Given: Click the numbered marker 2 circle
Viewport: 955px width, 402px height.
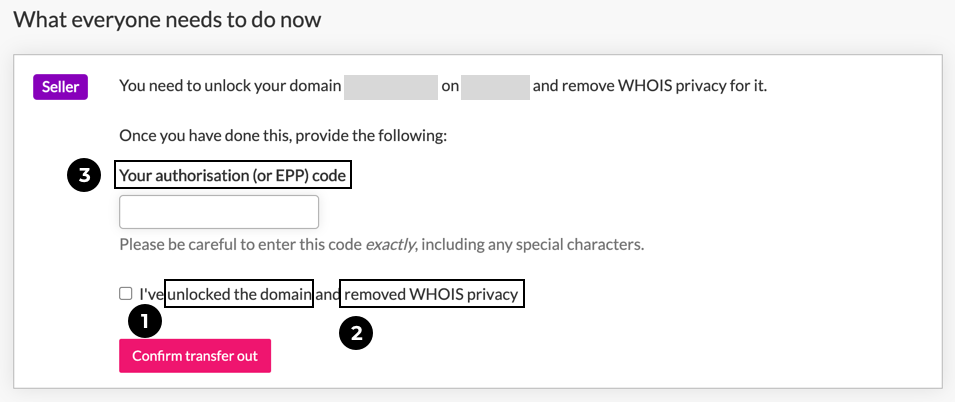Looking at the screenshot, I should (x=356, y=333).
